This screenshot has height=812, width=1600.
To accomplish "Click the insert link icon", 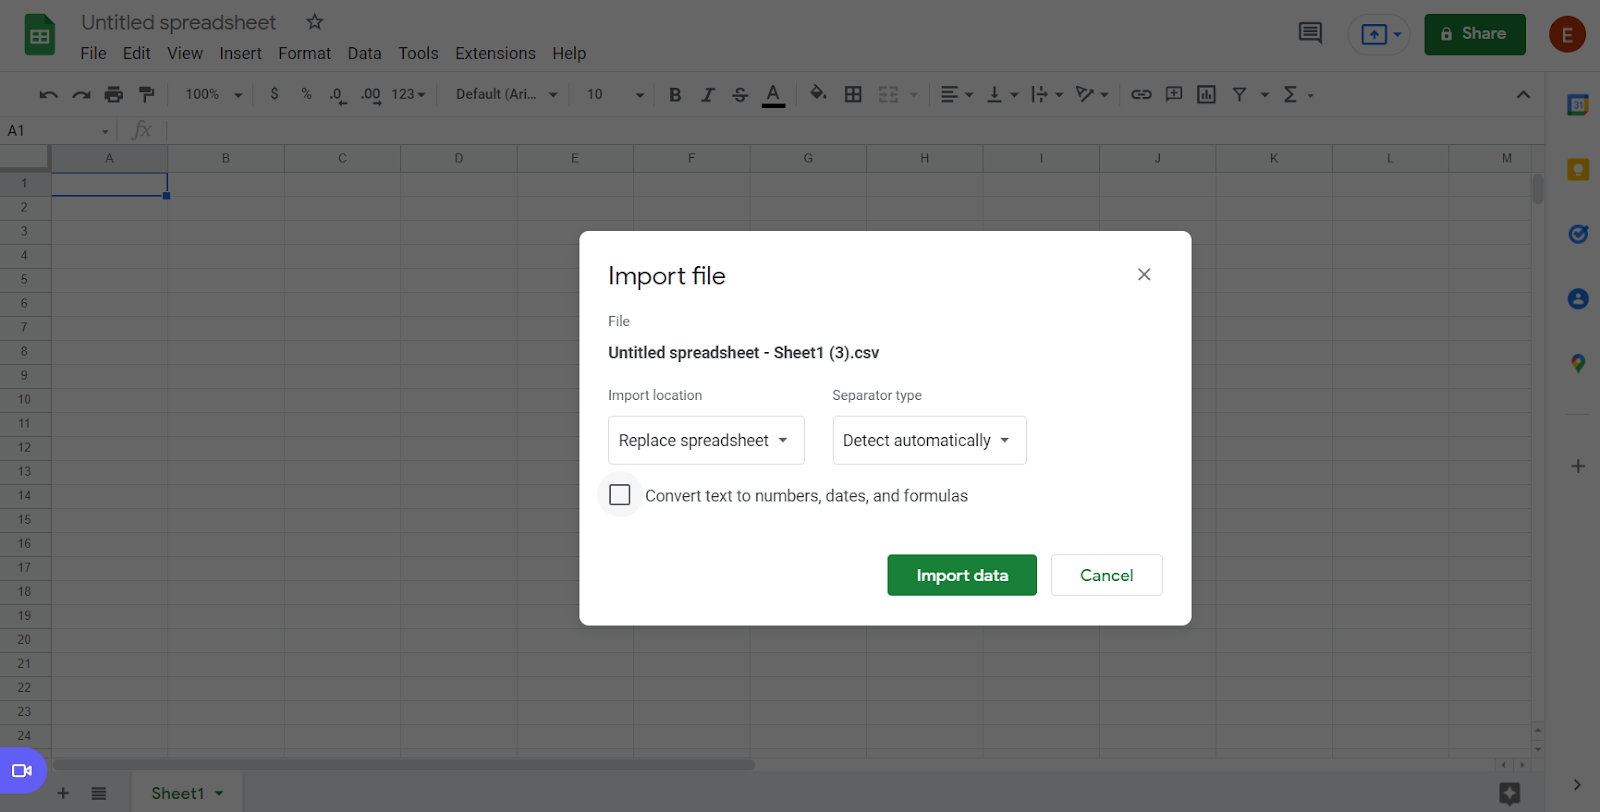I will (x=1141, y=94).
